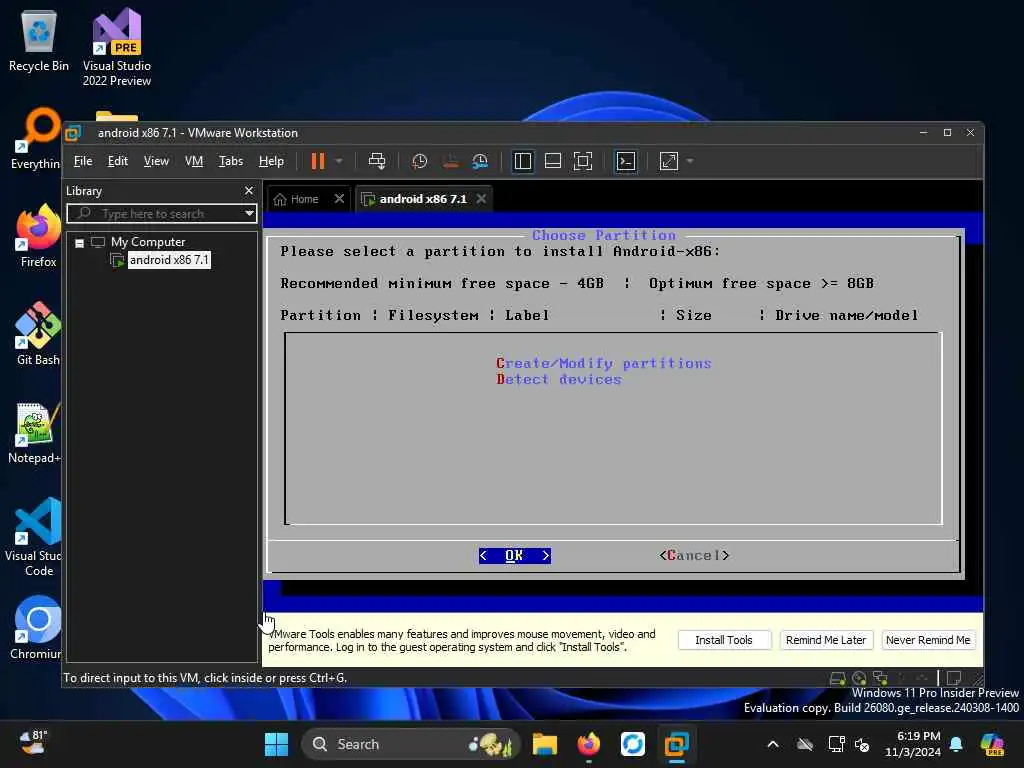Open Recycle Bin desktop icon
The width and height of the screenshot is (1024, 768).
(x=39, y=40)
